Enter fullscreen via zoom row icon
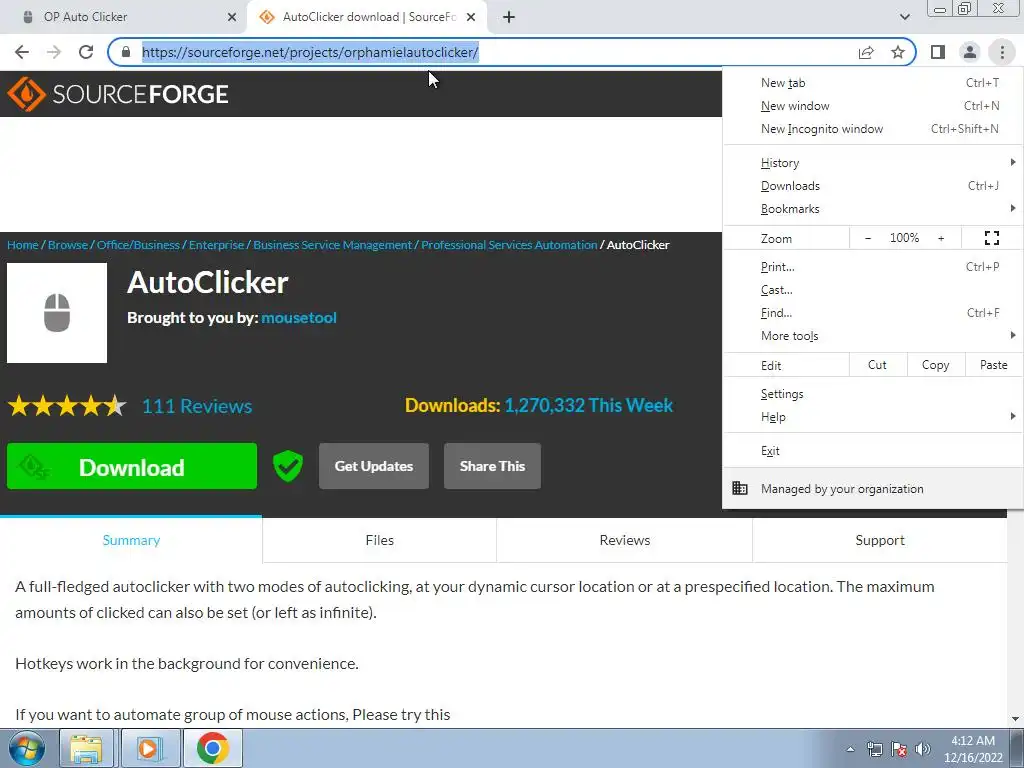Screen dimensions: 1024x768 pos(991,238)
